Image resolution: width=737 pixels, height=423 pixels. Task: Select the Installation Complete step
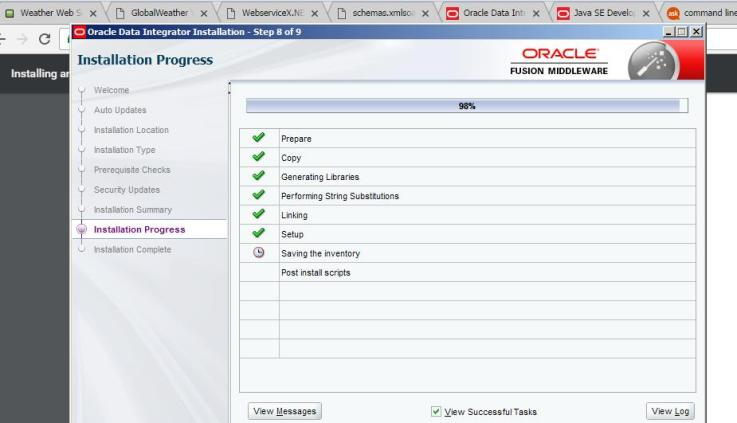click(x=133, y=250)
